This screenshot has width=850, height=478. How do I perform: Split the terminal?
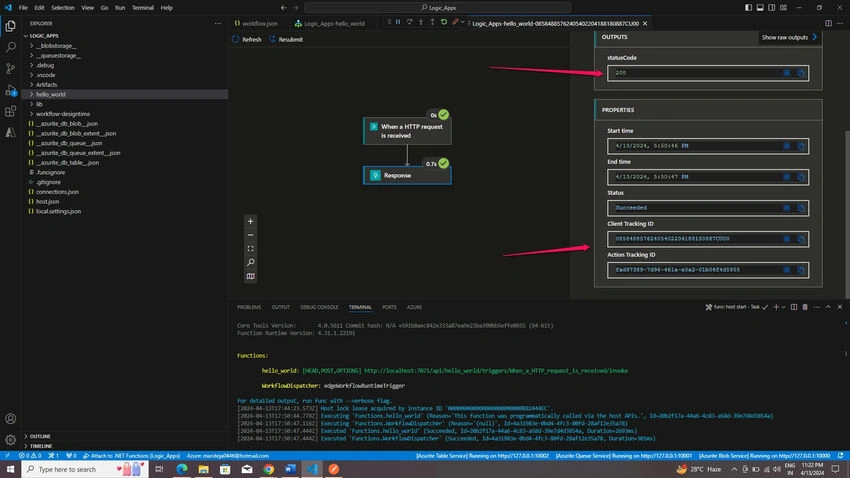coord(794,307)
